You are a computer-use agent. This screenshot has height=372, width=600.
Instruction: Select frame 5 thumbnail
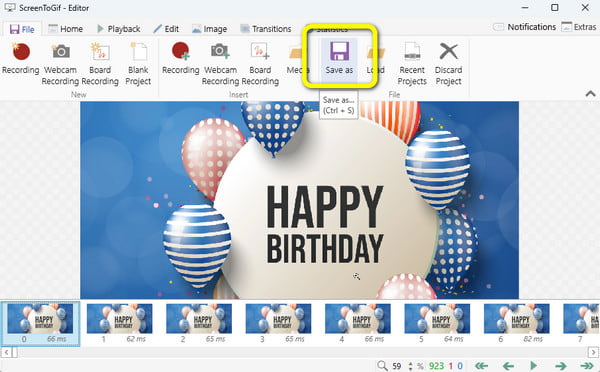[x=437, y=324]
